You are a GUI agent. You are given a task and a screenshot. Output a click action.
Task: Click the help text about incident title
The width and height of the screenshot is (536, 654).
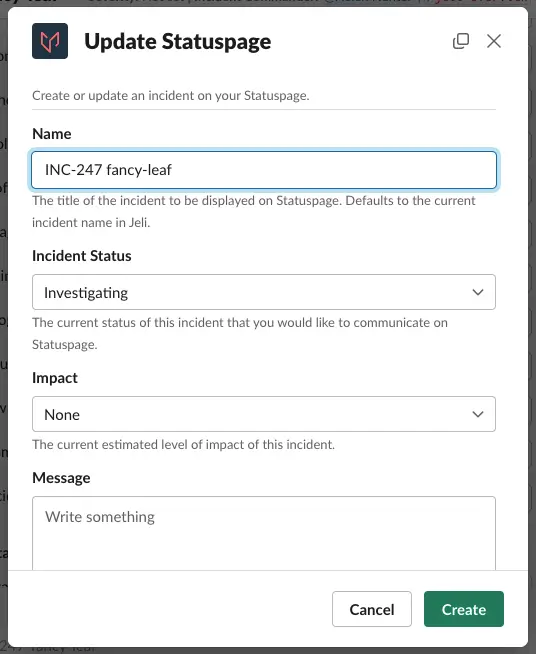pos(254,211)
